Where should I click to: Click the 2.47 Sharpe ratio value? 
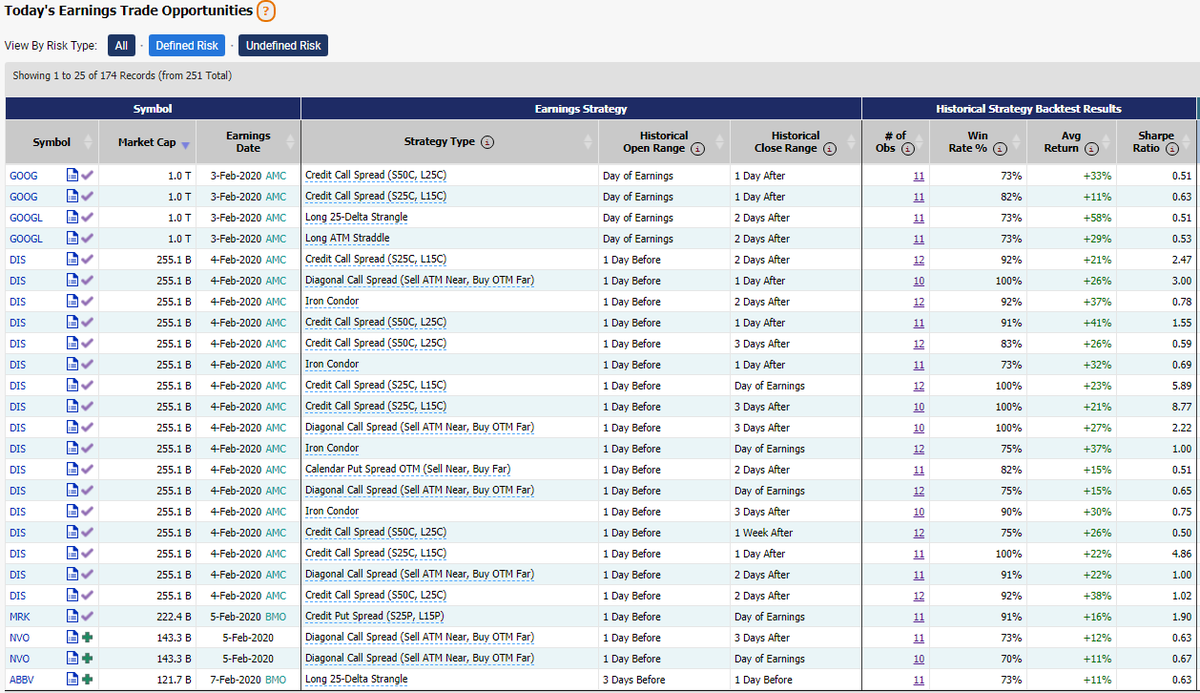pos(1180,260)
